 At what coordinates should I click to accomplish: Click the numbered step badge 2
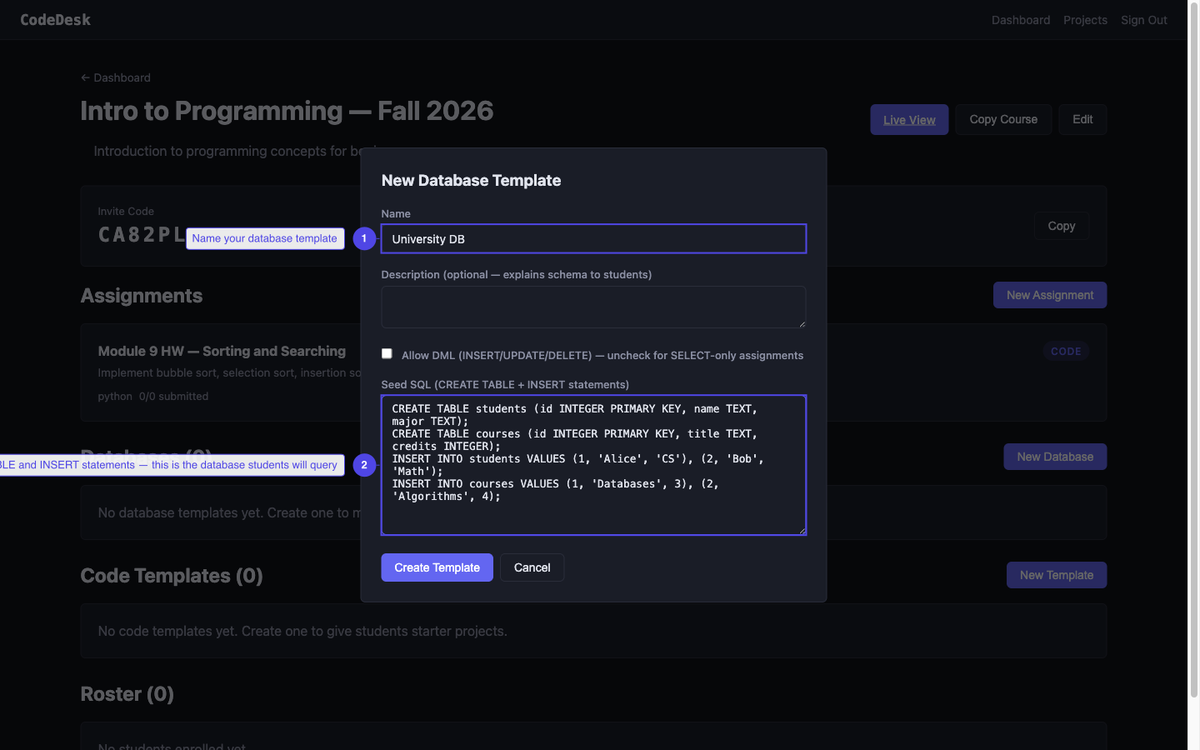click(x=364, y=464)
